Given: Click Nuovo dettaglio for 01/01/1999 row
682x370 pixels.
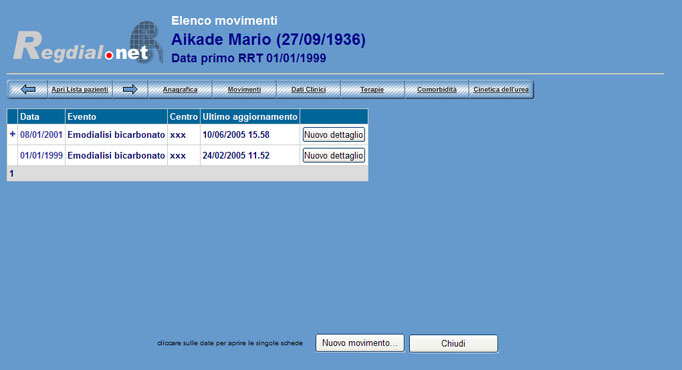Looking at the screenshot, I should (334, 156).
